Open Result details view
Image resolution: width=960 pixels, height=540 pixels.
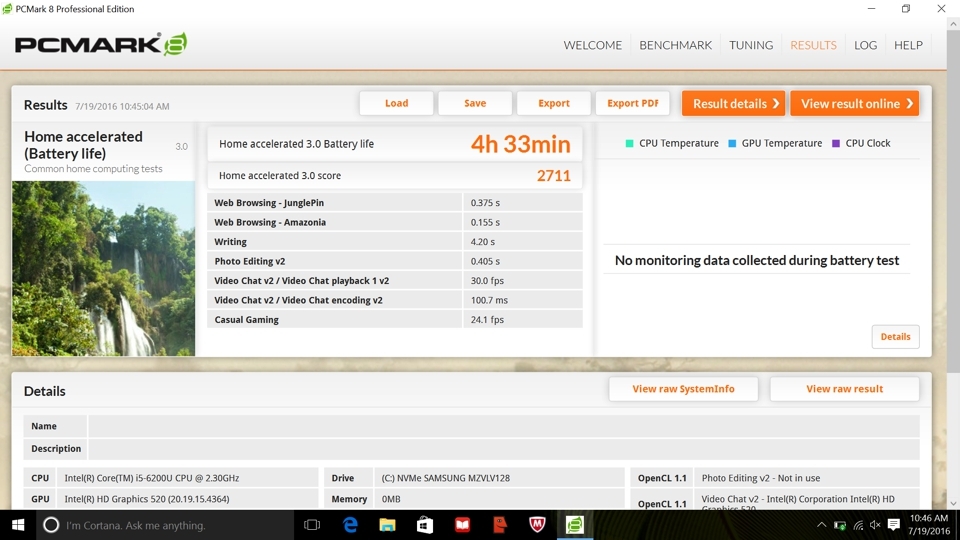pos(733,103)
